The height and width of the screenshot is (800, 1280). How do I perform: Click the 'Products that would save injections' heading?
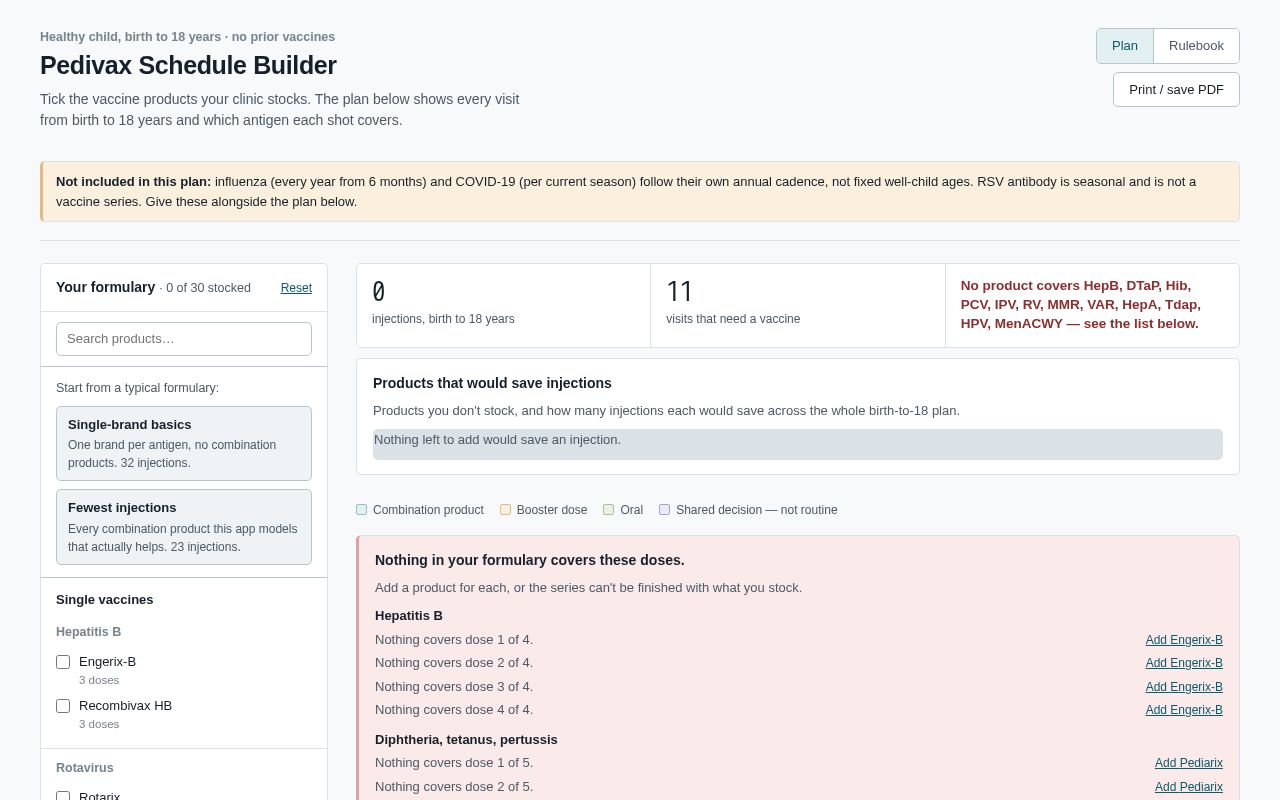[x=492, y=383]
